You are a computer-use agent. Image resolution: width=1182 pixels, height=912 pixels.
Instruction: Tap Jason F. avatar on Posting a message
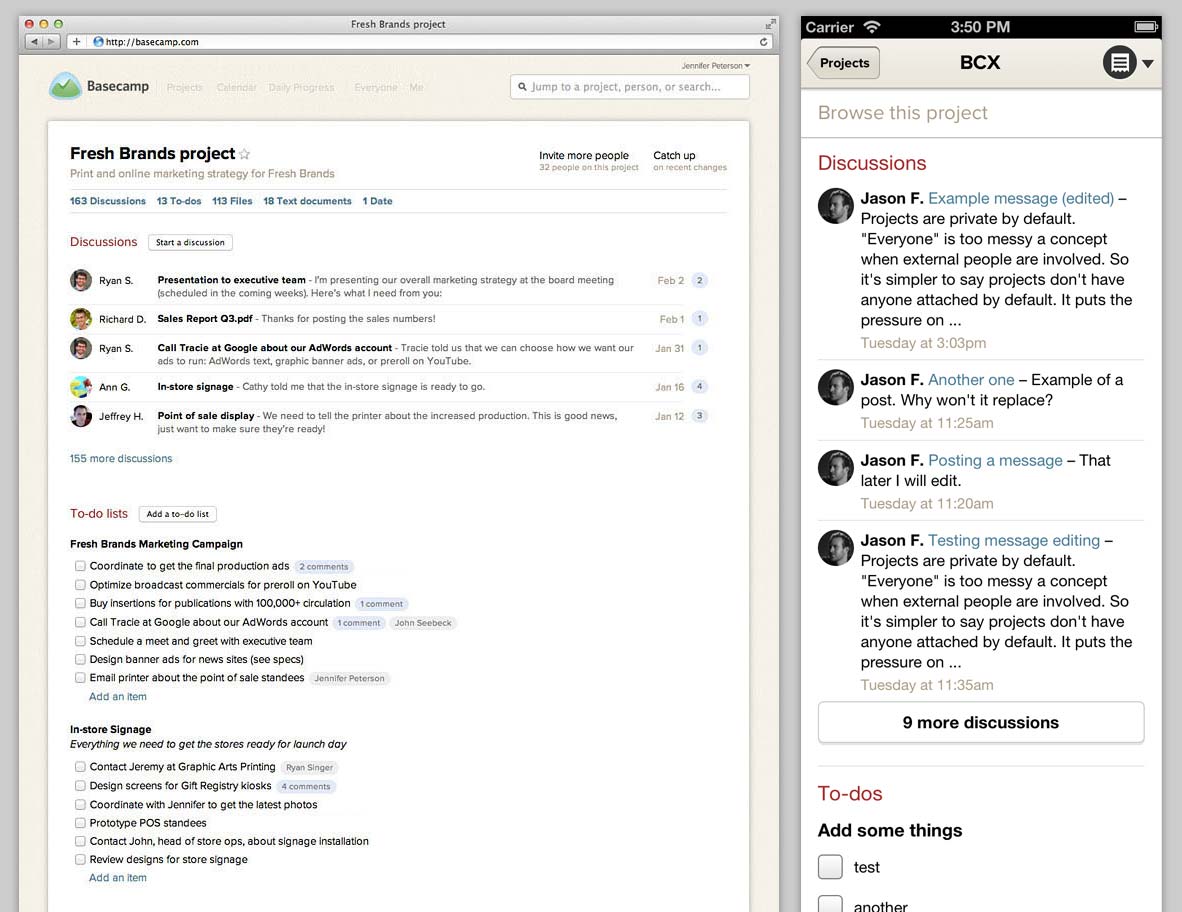(836, 468)
